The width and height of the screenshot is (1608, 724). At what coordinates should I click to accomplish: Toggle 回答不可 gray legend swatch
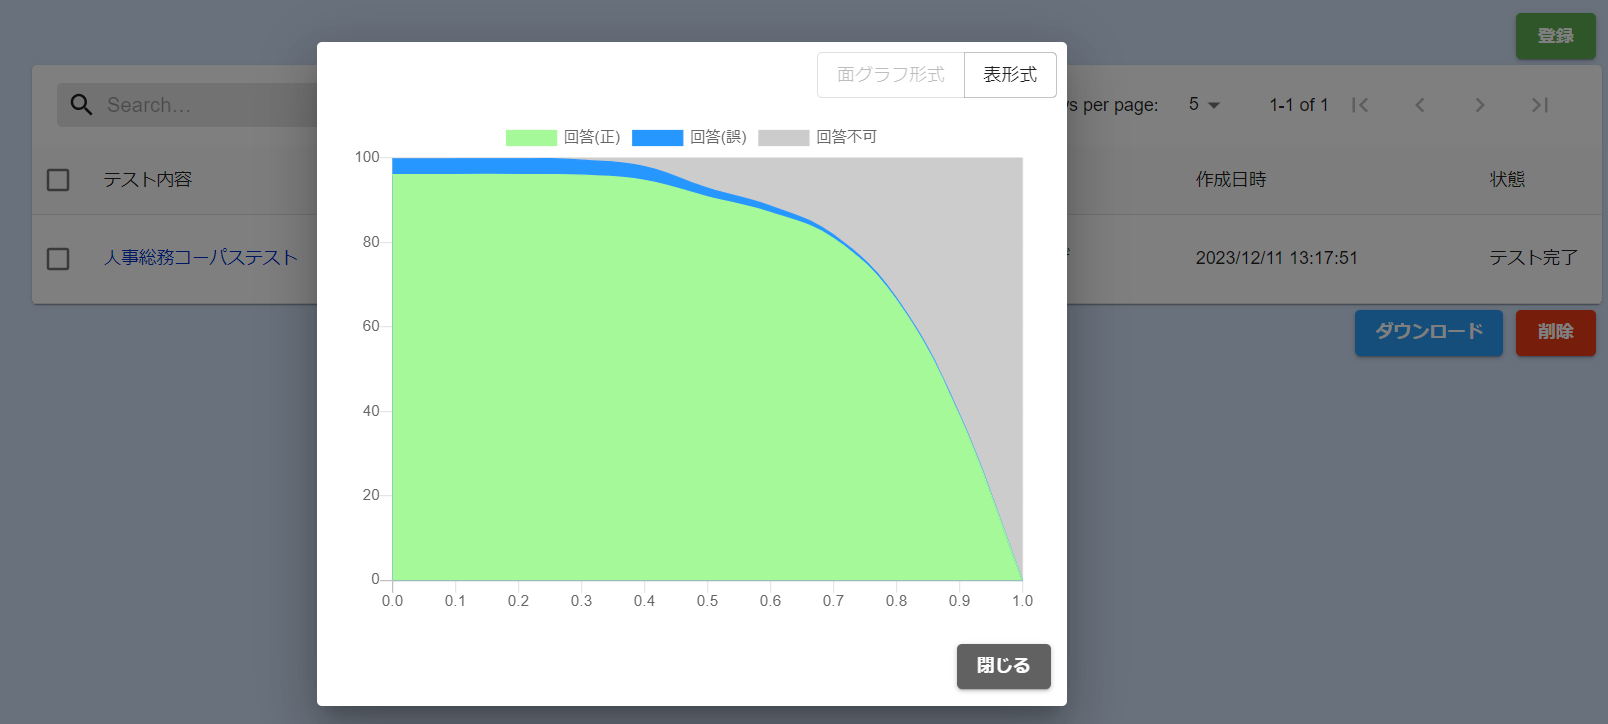pyautogui.click(x=783, y=138)
